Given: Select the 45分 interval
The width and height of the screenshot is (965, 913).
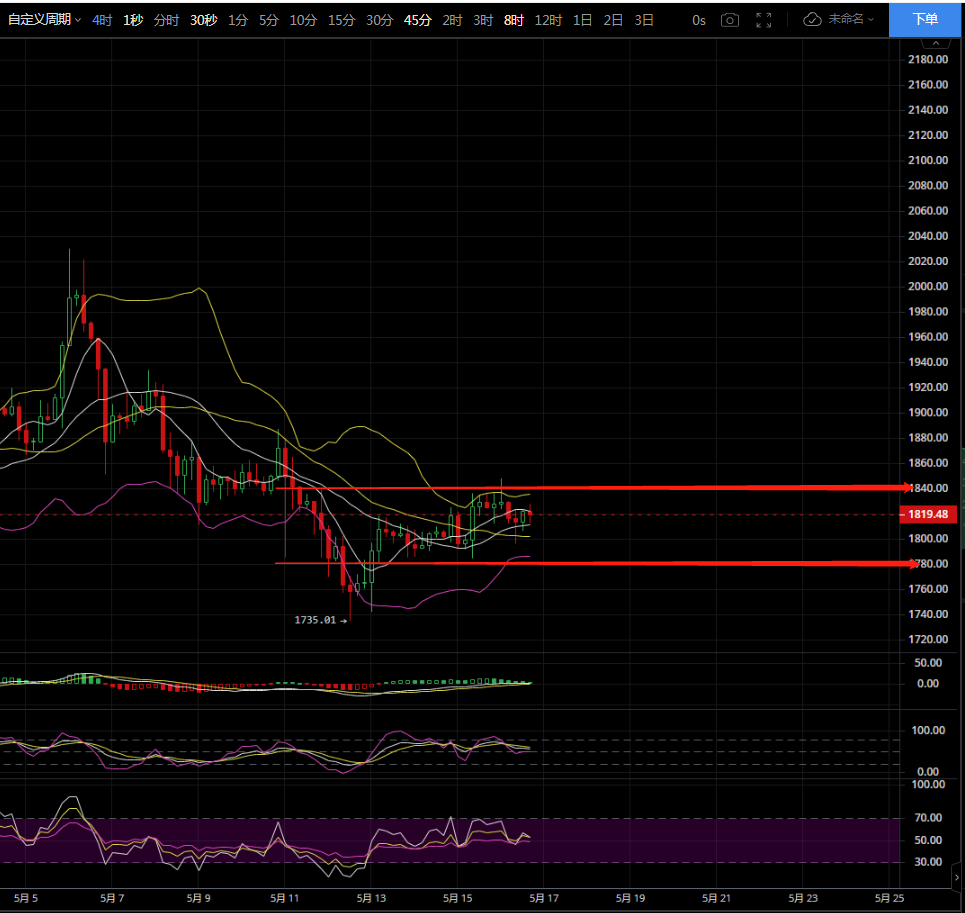Looking at the screenshot, I should coord(418,20).
